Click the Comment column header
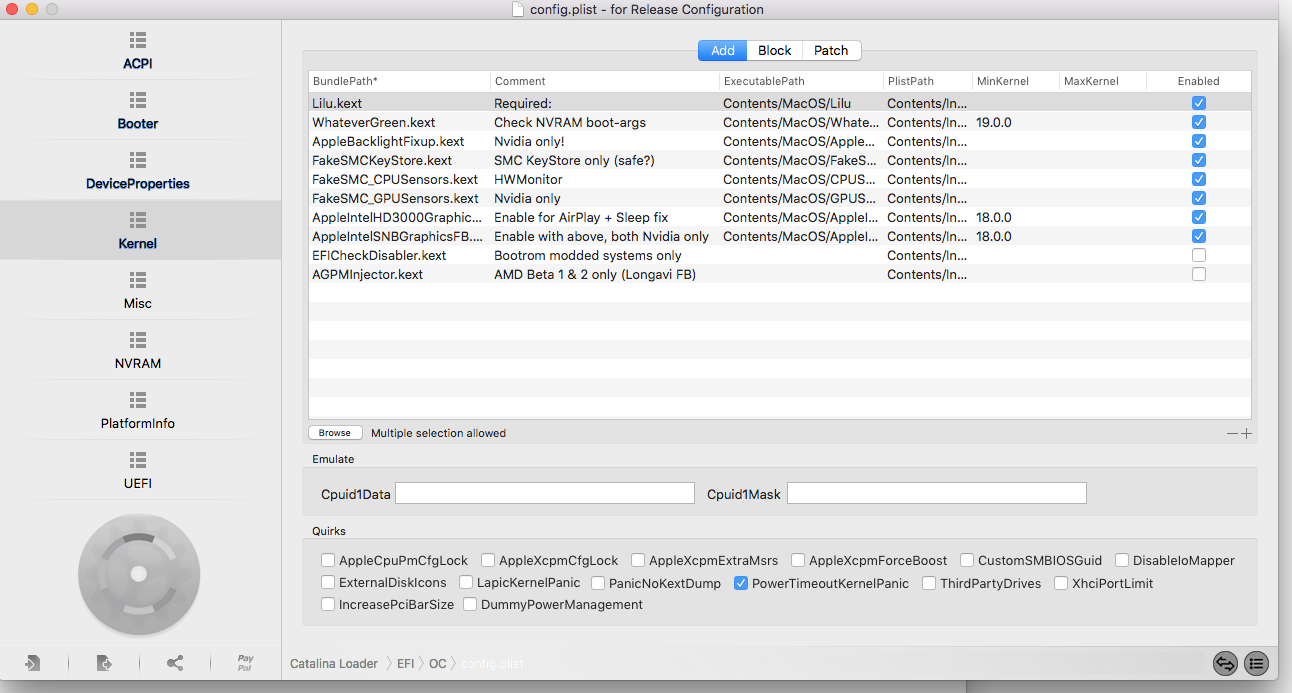The height and width of the screenshot is (693, 1292). (x=604, y=81)
